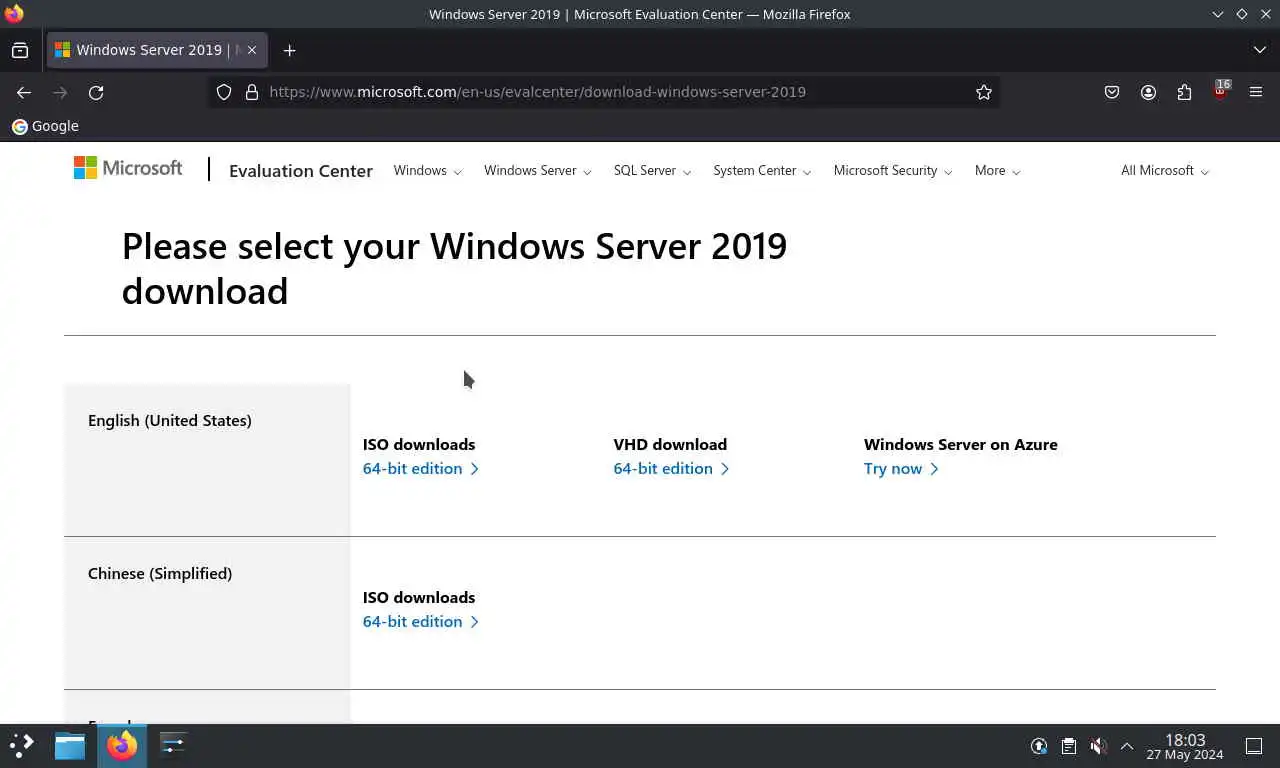Switch to Firefox in the taskbar

click(122, 745)
